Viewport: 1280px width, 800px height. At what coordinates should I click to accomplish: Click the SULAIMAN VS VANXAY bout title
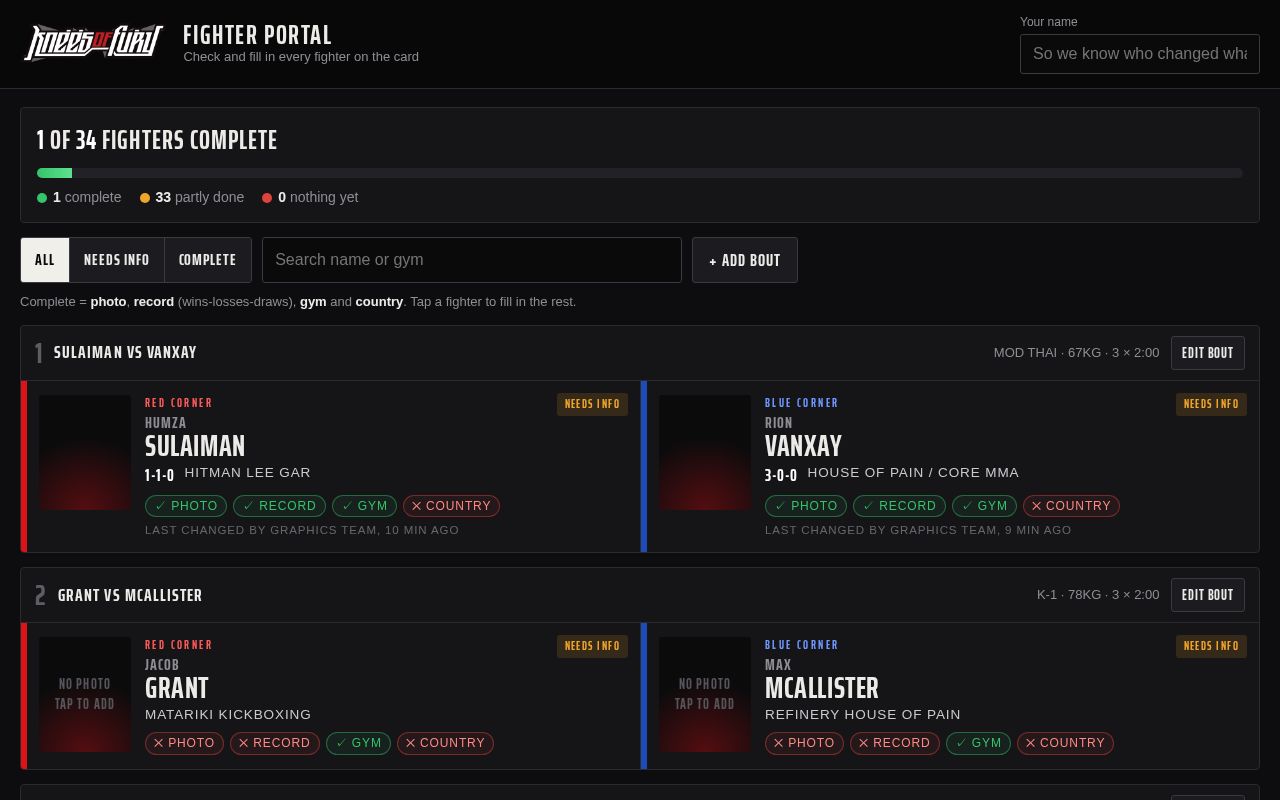[125, 353]
